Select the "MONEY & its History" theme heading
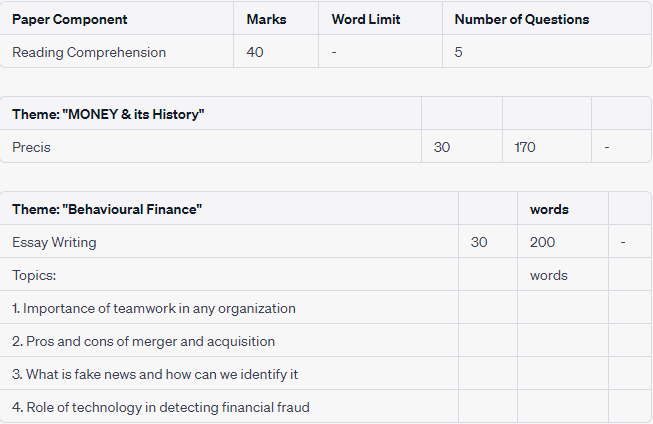653x424 pixels. click(x=108, y=114)
